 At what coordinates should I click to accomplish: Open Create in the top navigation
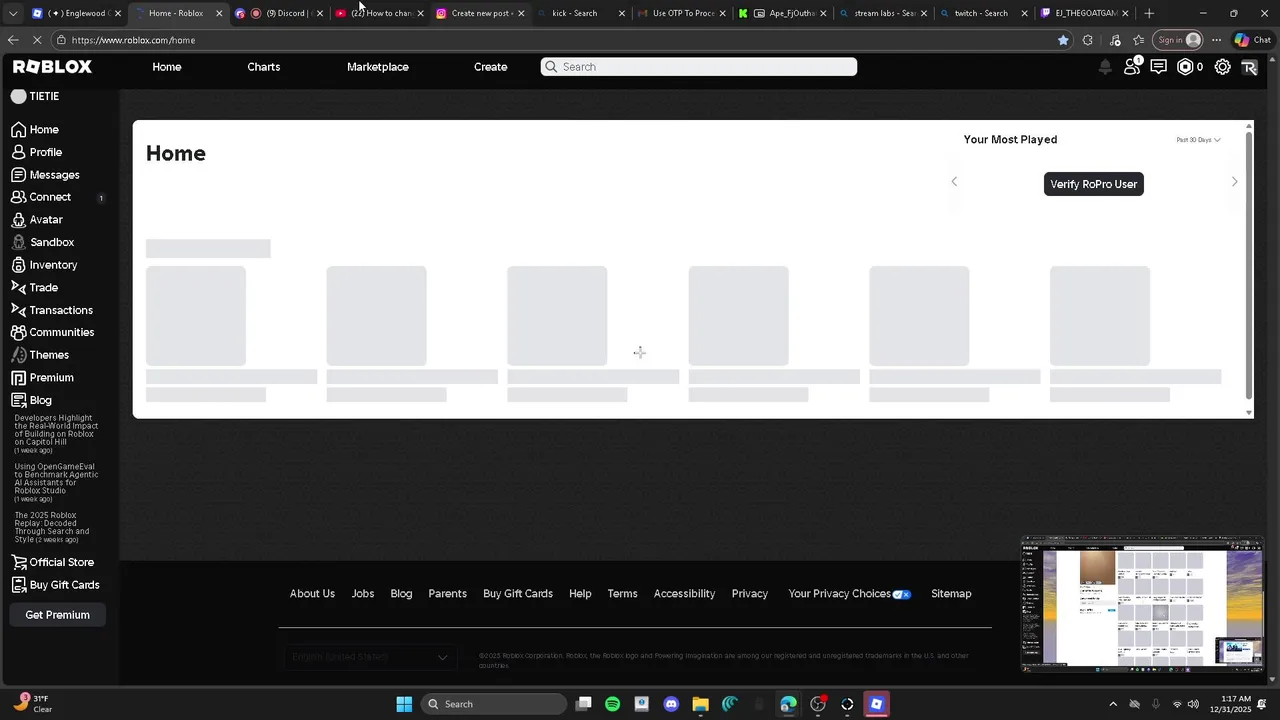click(x=491, y=67)
